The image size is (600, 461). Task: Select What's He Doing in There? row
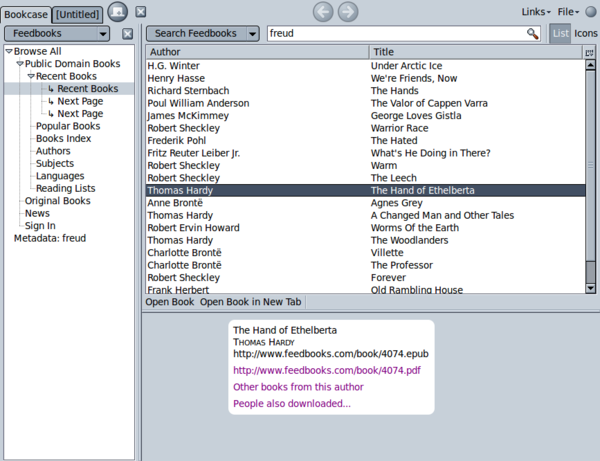coord(365,153)
